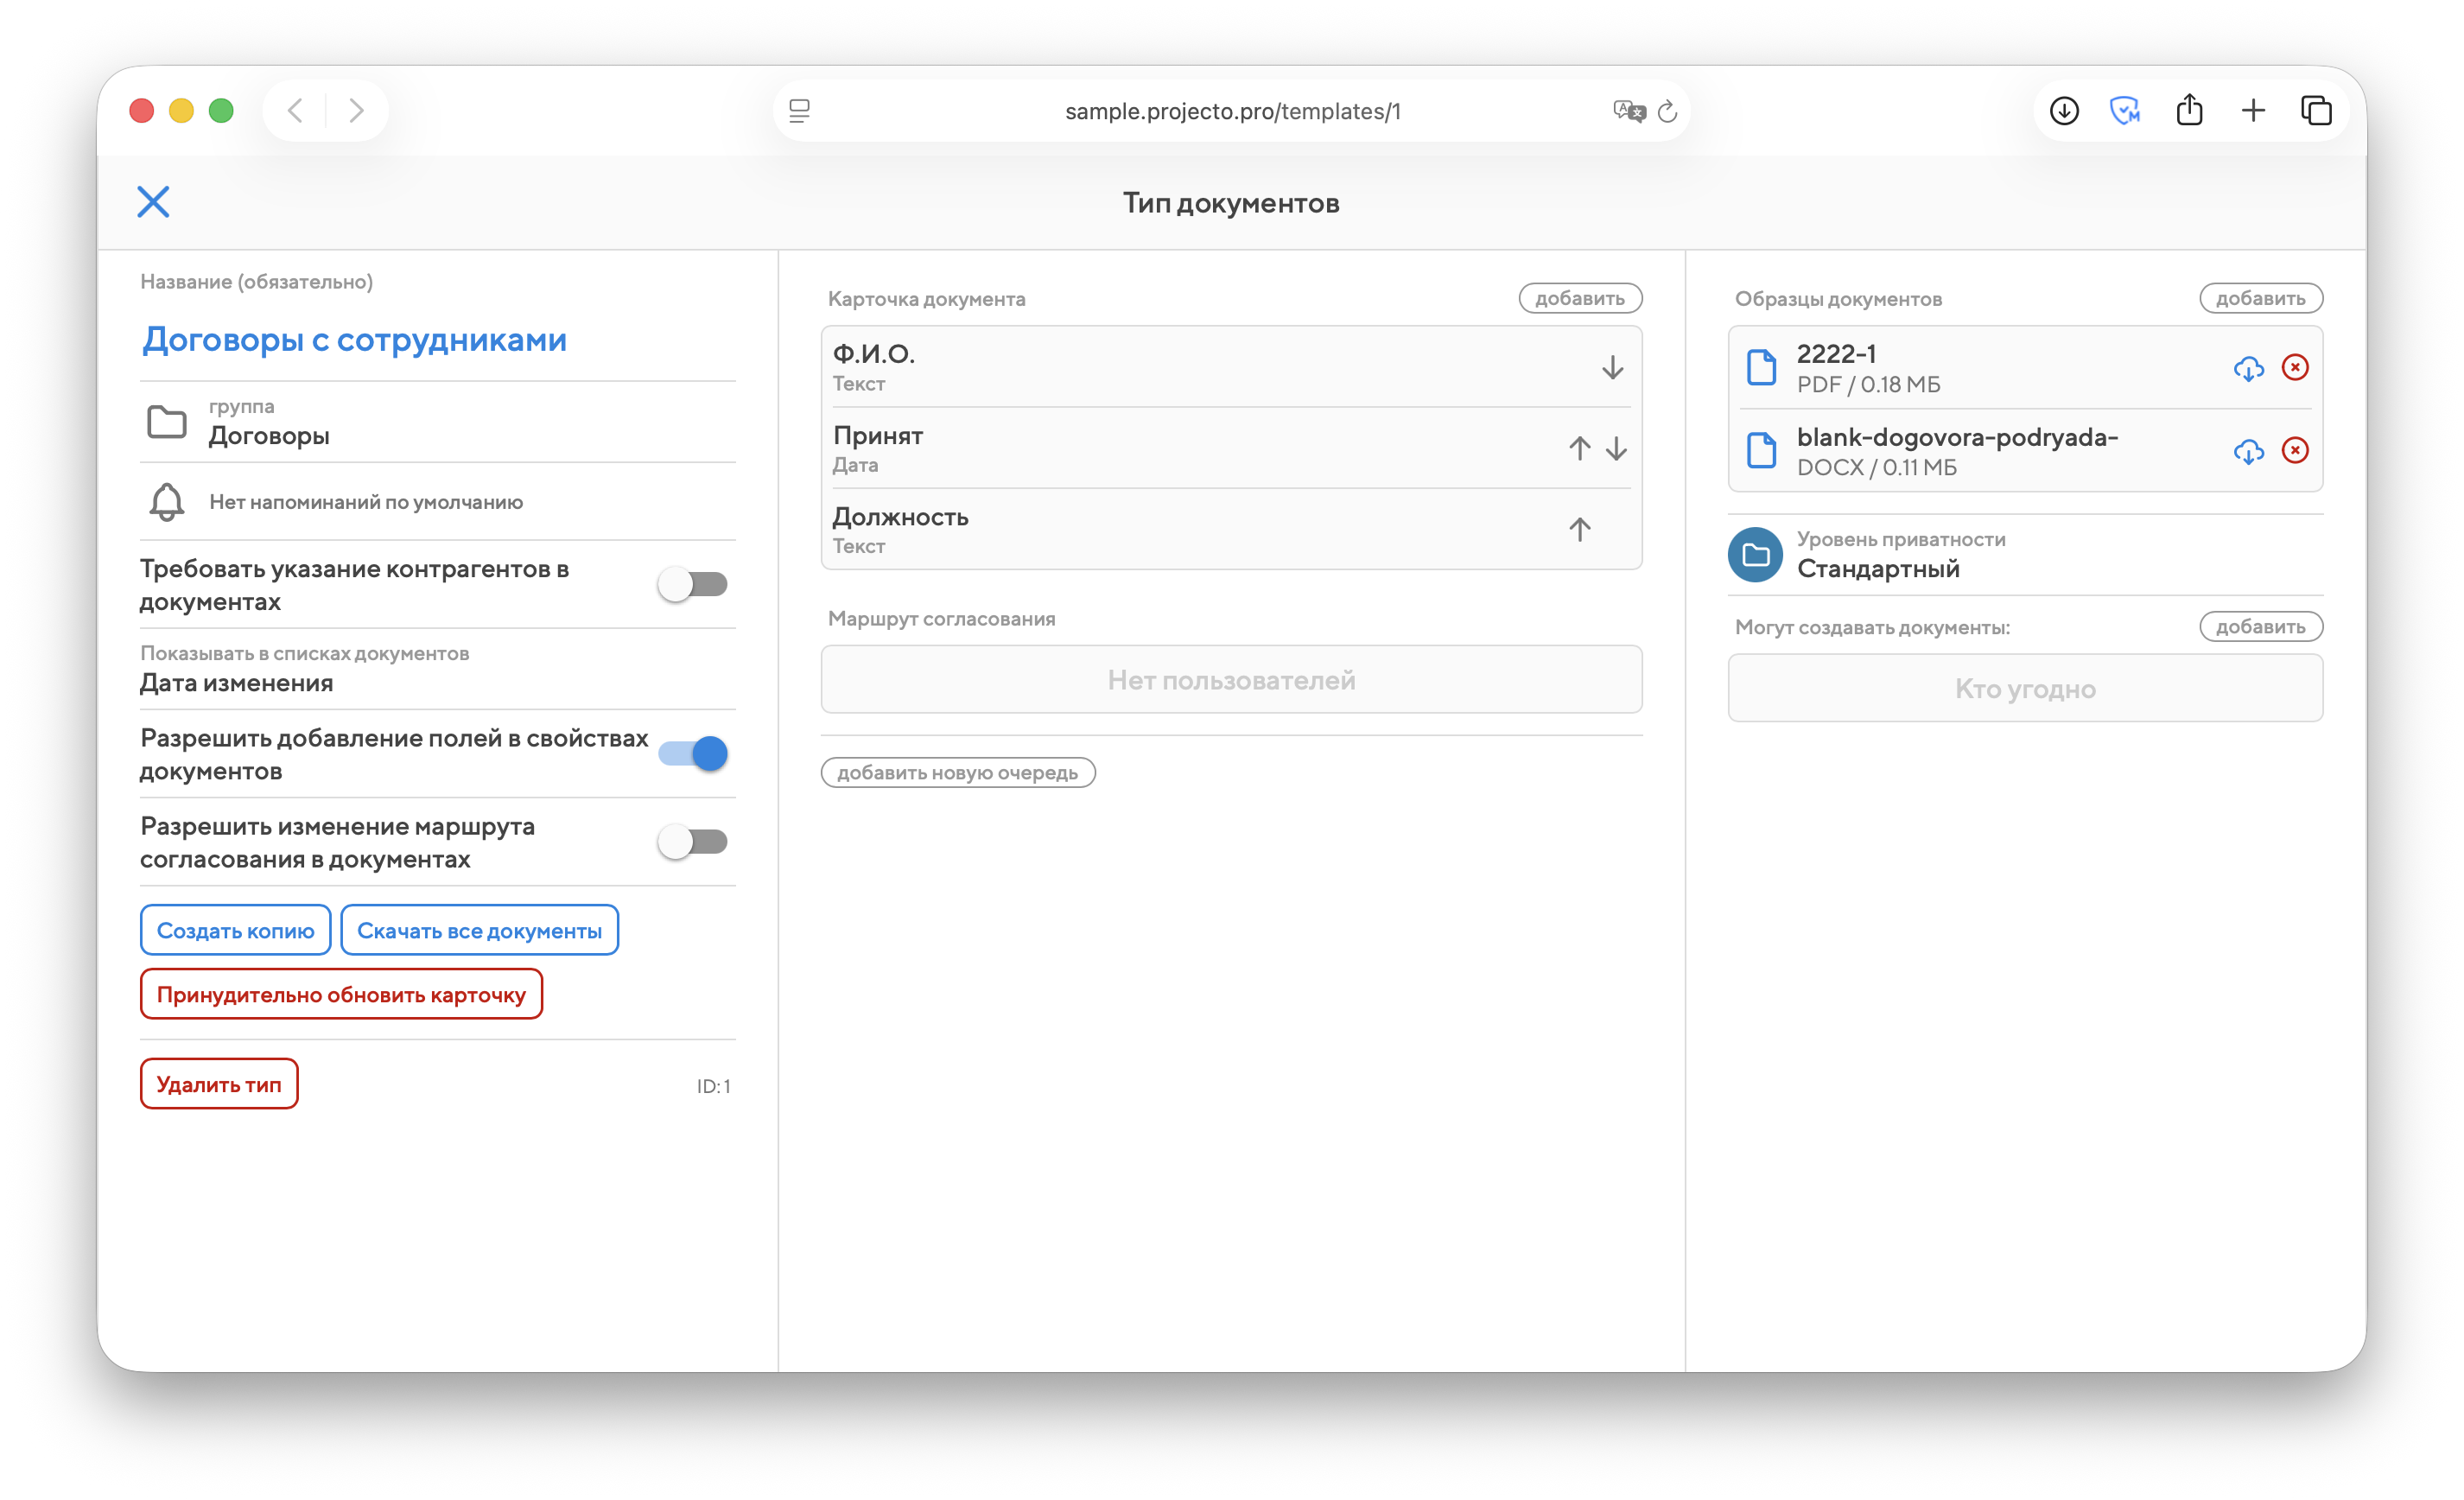
Task: Click Создать копию button
Action: click(x=235, y=930)
